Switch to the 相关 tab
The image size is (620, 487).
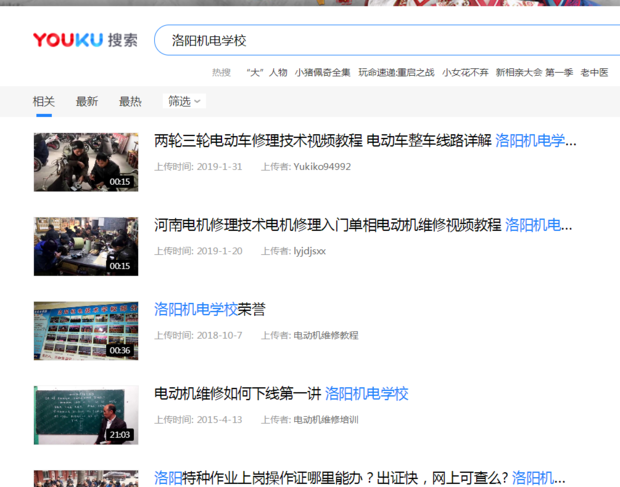(43, 102)
